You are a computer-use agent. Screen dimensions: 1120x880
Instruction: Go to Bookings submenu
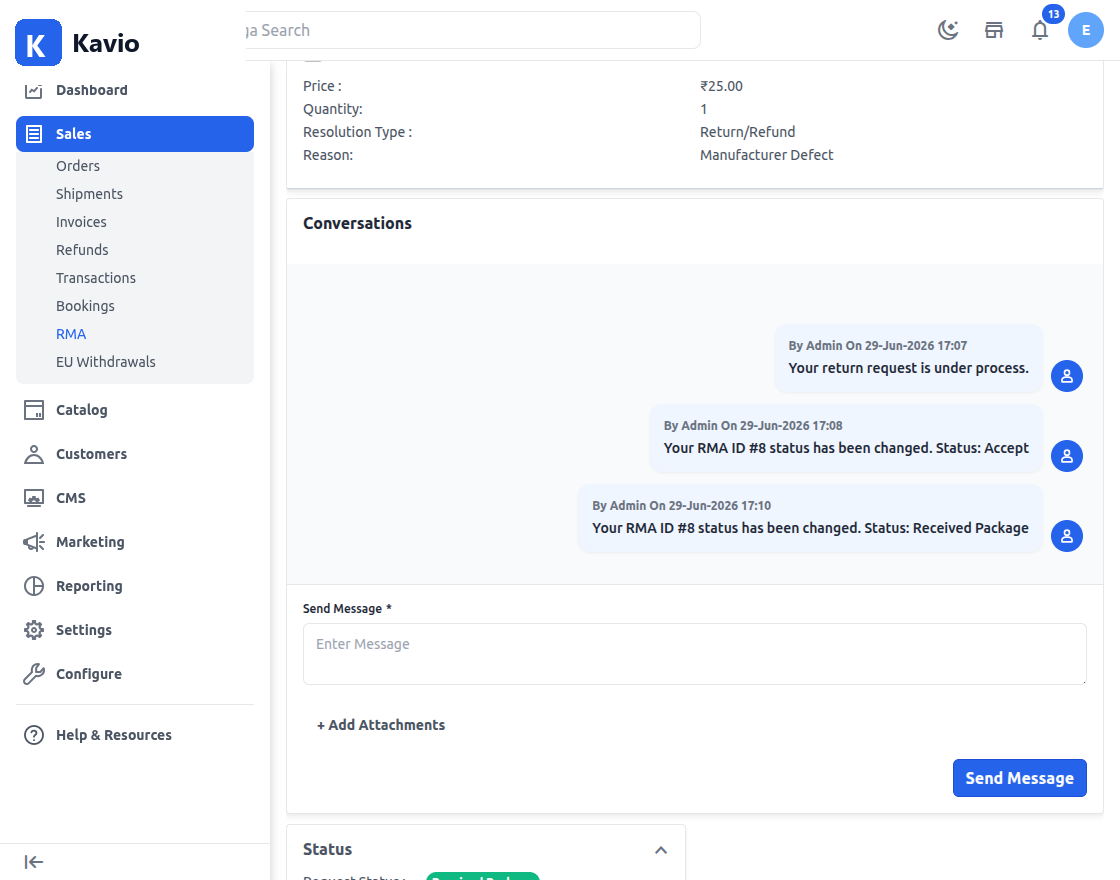click(x=85, y=306)
